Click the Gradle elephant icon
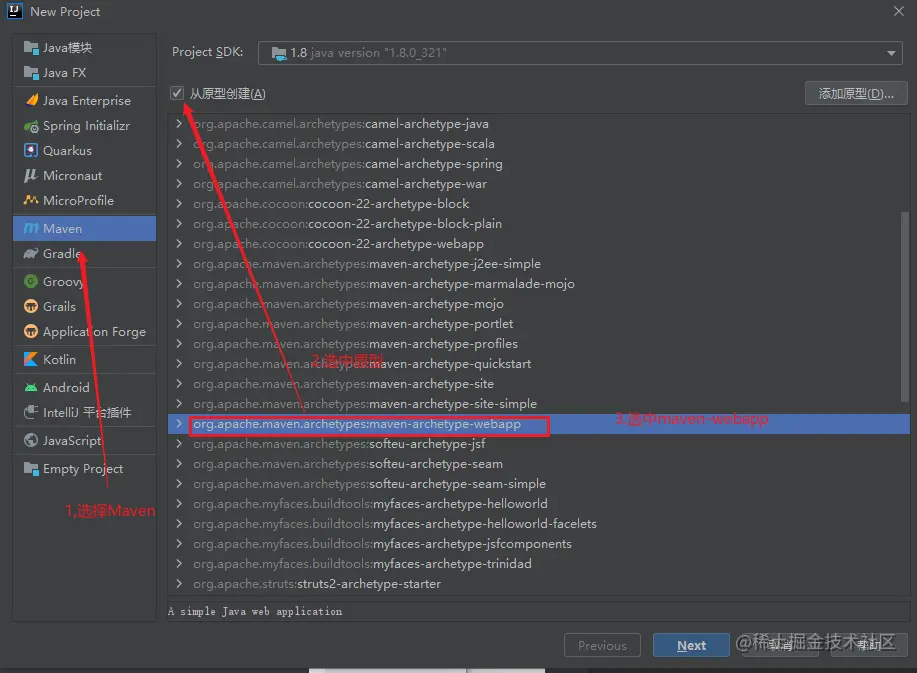Screen dimensions: 917x673 coord(31,253)
